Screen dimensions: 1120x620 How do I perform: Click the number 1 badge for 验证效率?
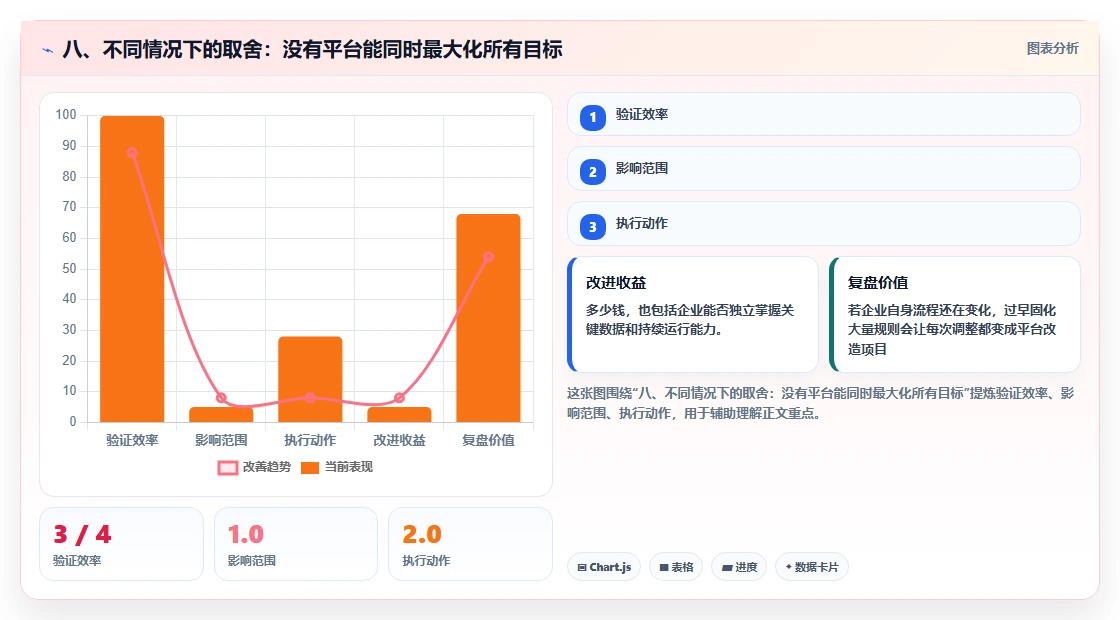(592, 118)
